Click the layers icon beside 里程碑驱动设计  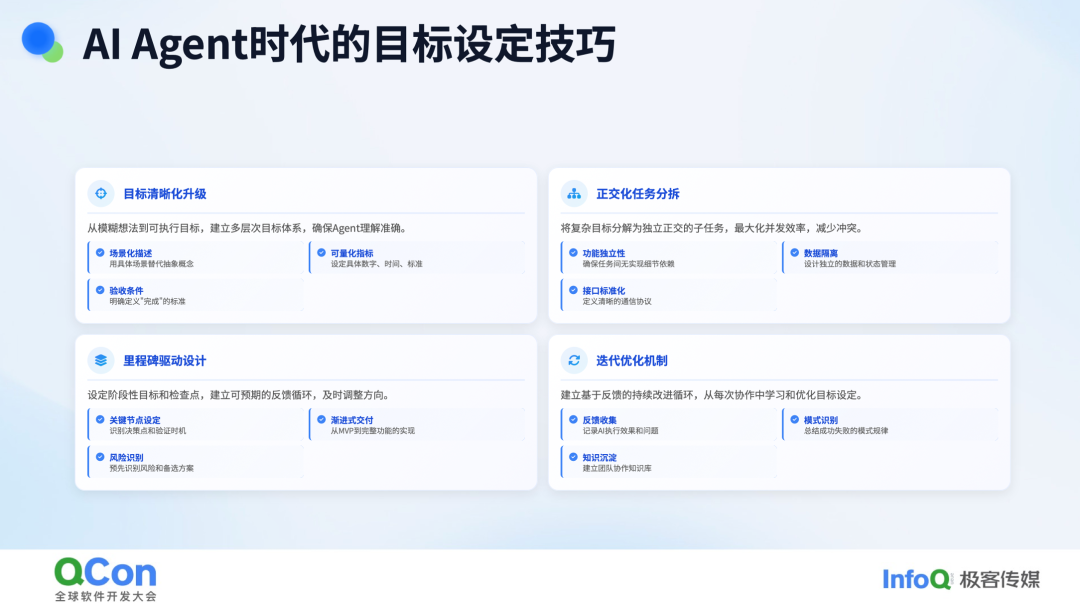pos(101,360)
